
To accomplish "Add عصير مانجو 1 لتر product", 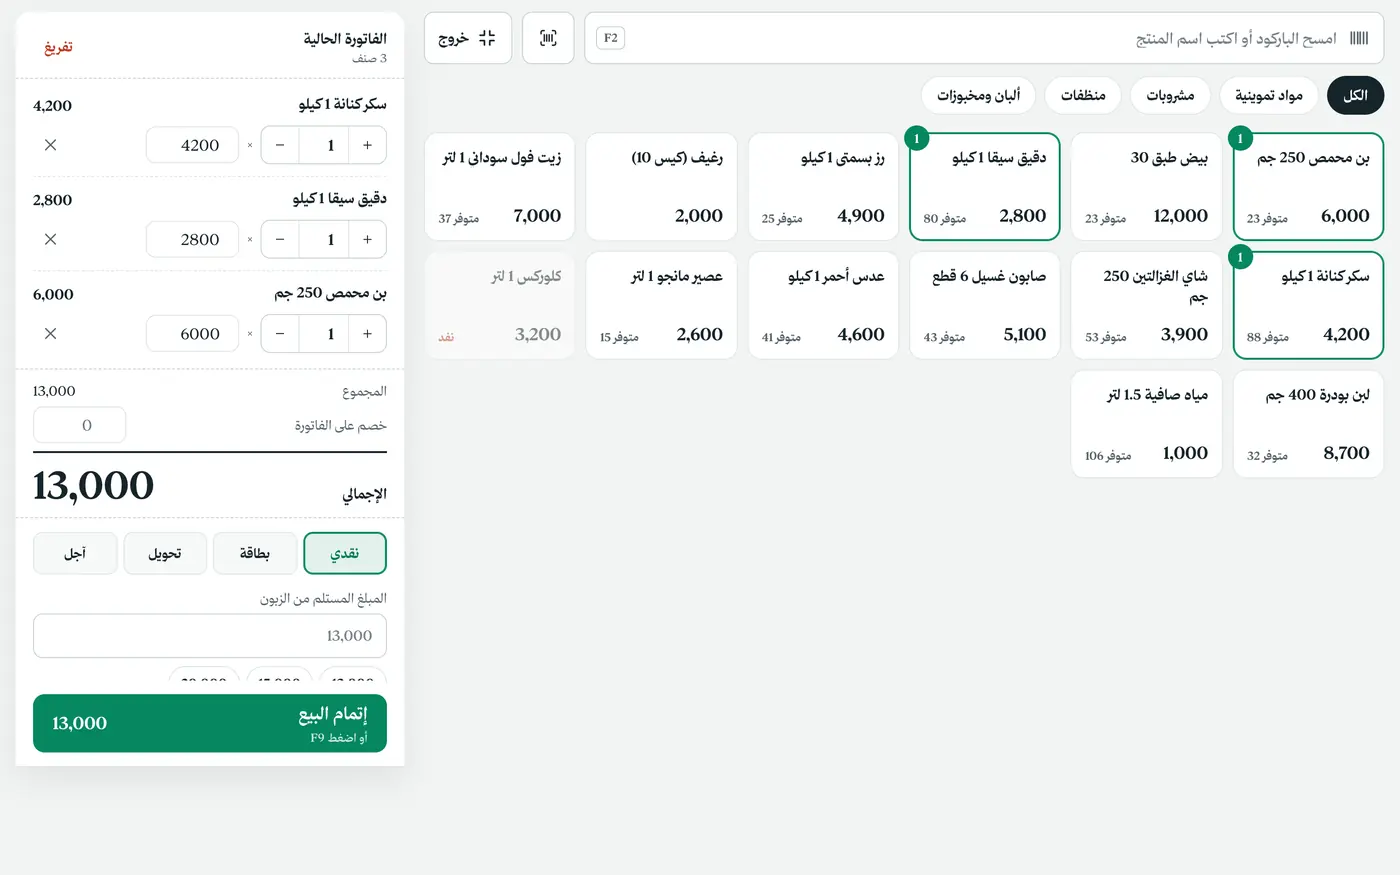I will (661, 305).
